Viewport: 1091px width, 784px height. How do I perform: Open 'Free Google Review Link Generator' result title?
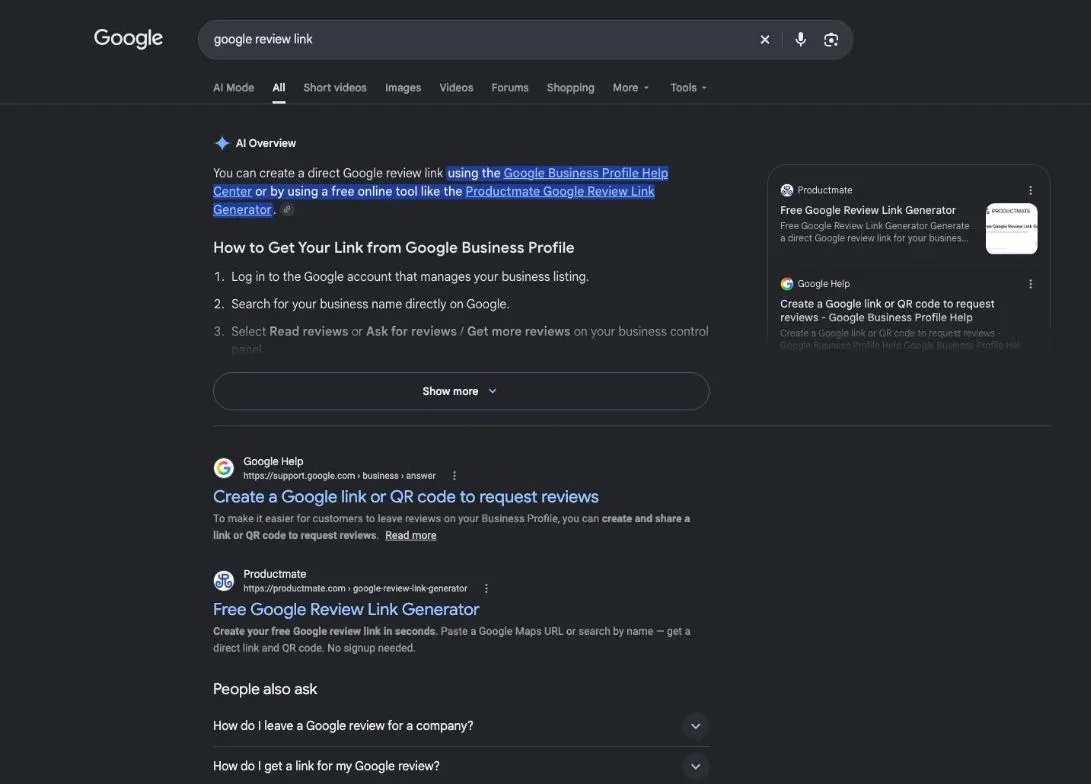[x=346, y=609]
